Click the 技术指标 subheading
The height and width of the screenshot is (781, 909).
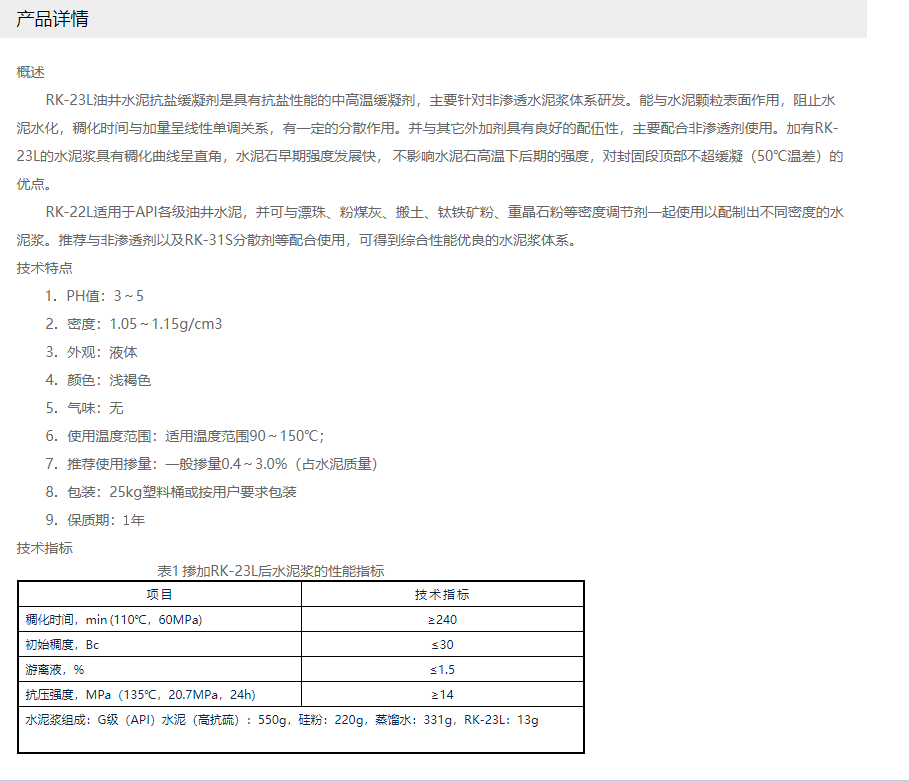pyautogui.click(x=45, y=548)
